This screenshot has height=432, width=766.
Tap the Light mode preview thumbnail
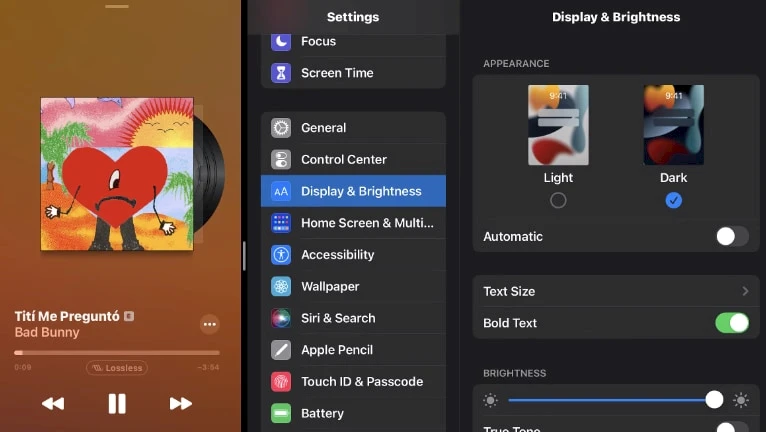[x=558, y=125]
